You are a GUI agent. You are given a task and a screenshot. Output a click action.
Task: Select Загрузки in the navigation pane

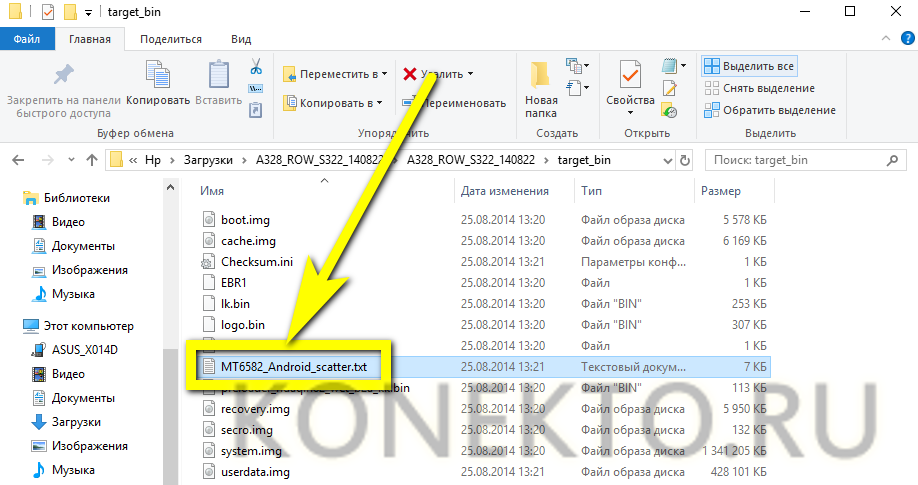74,420
